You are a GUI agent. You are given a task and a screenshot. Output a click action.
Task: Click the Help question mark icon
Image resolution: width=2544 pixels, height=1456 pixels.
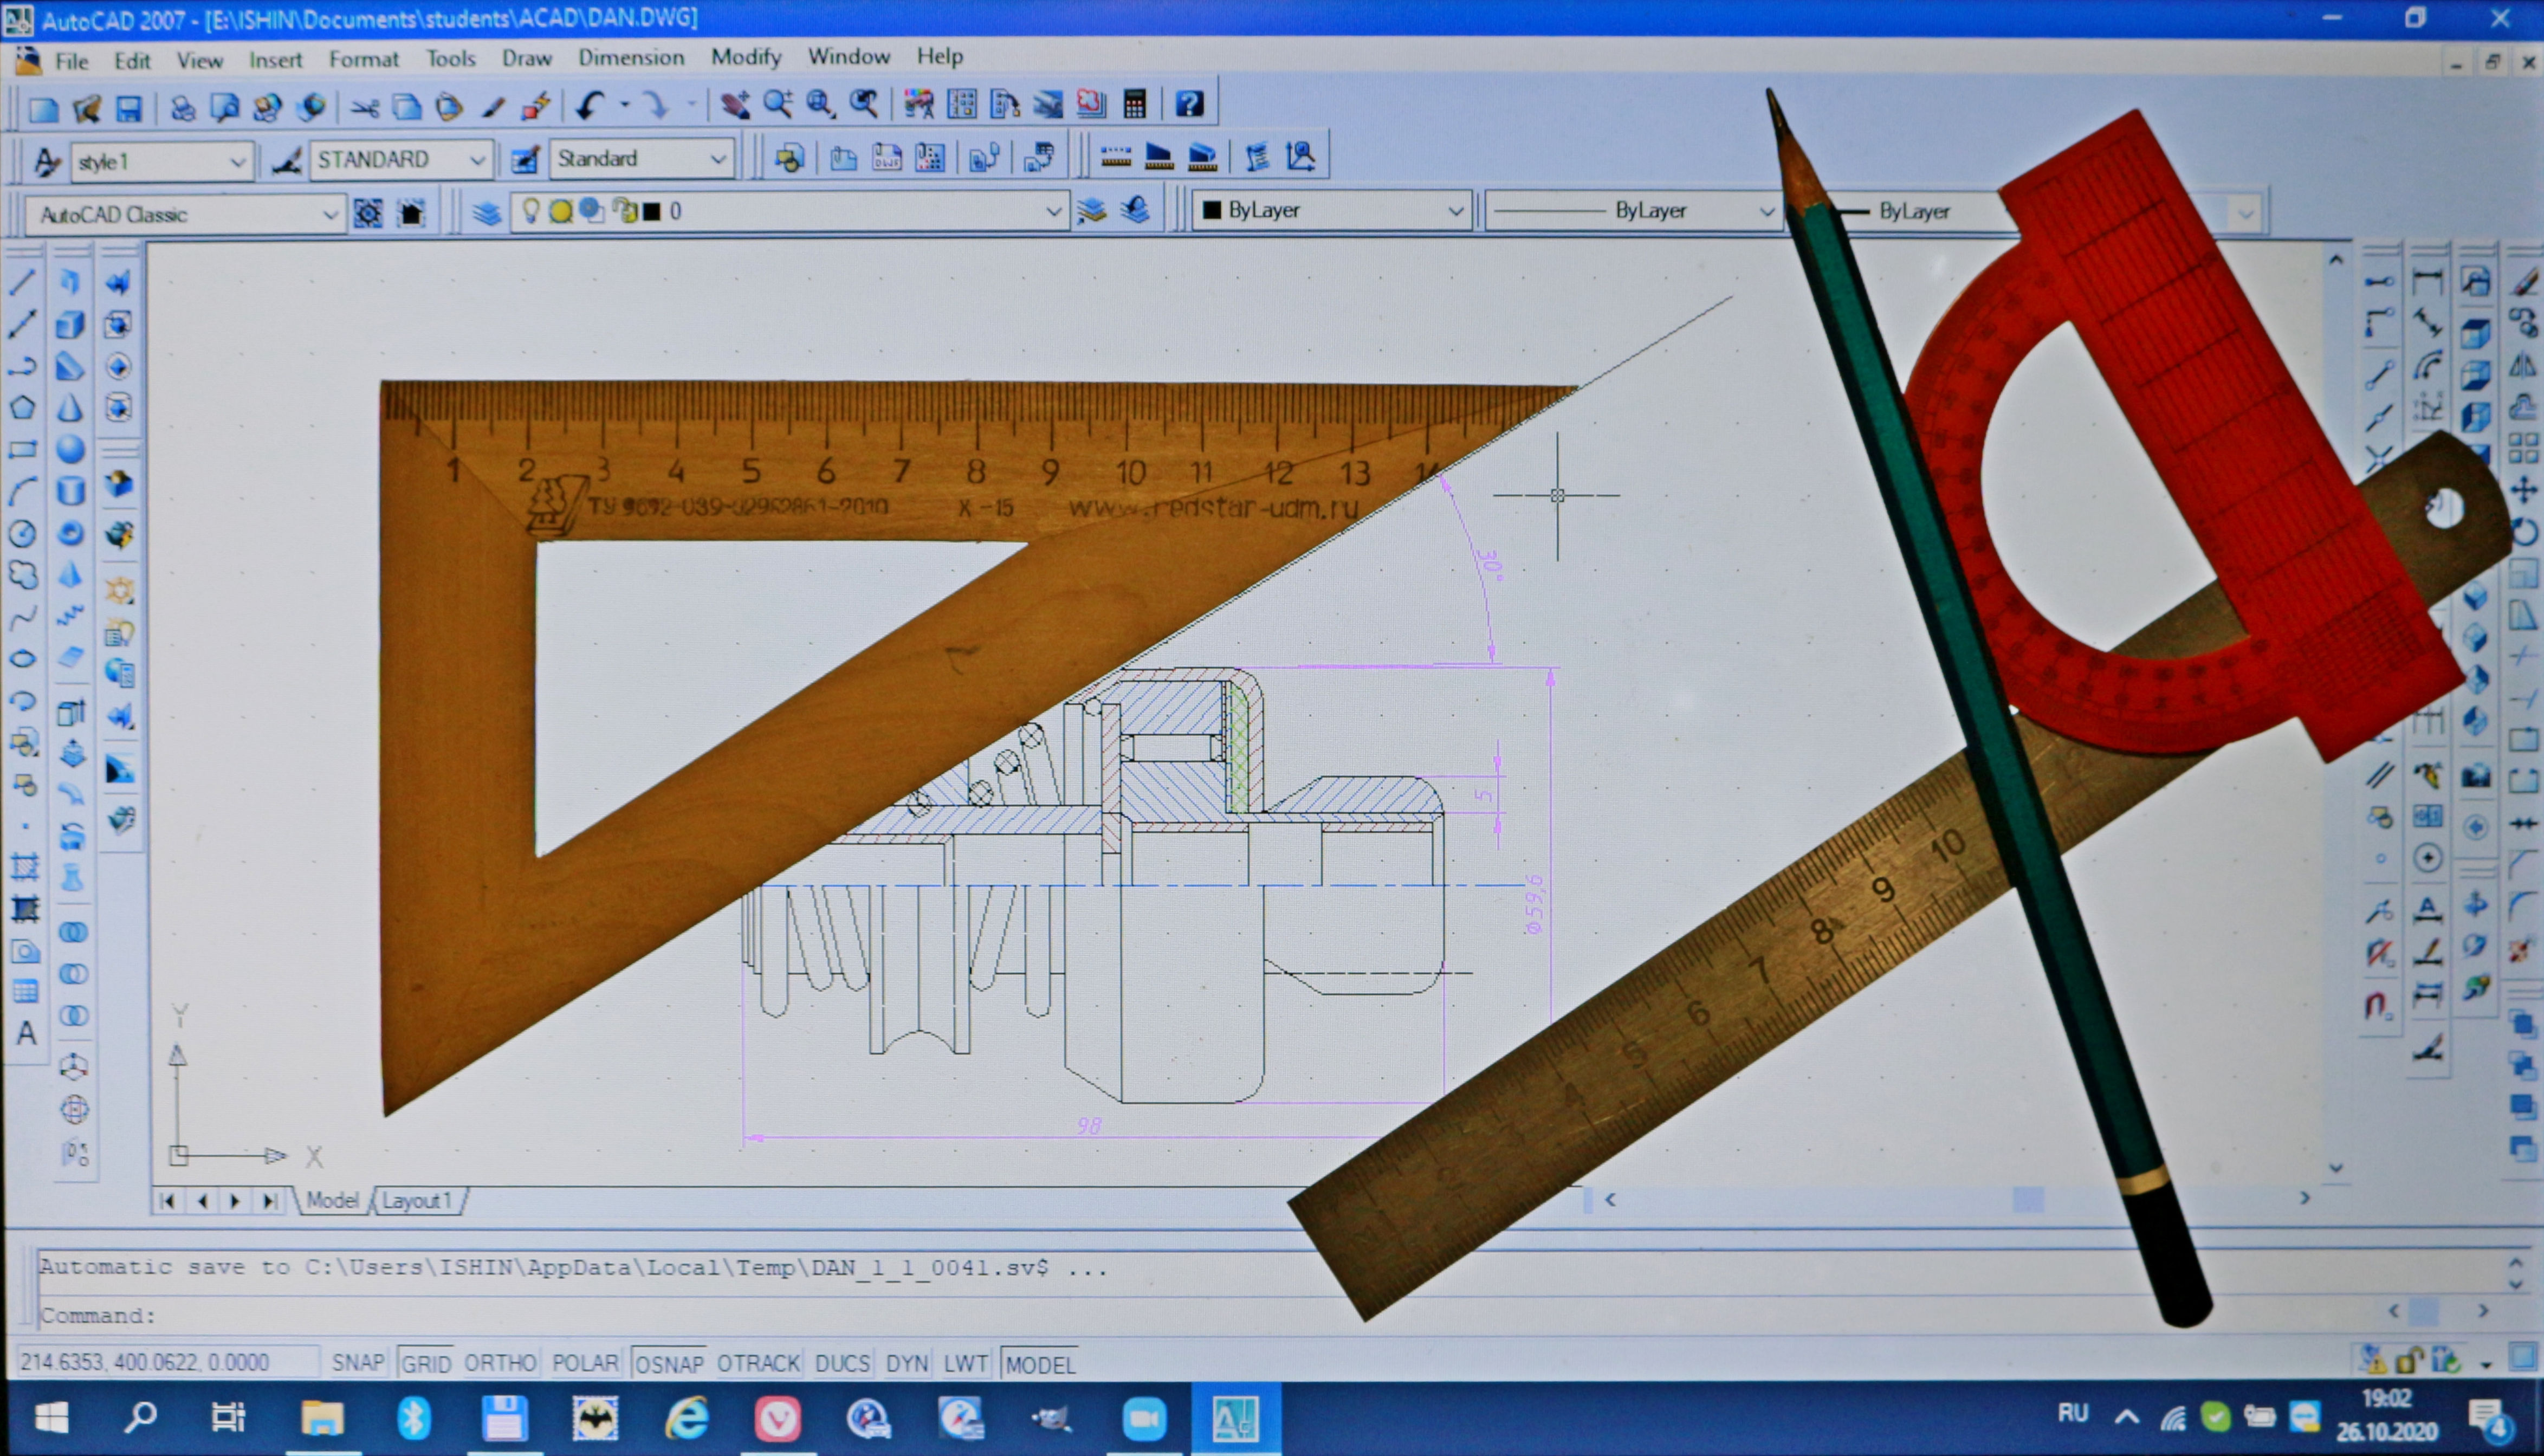pyautogui.click(x=1189, y=104)
